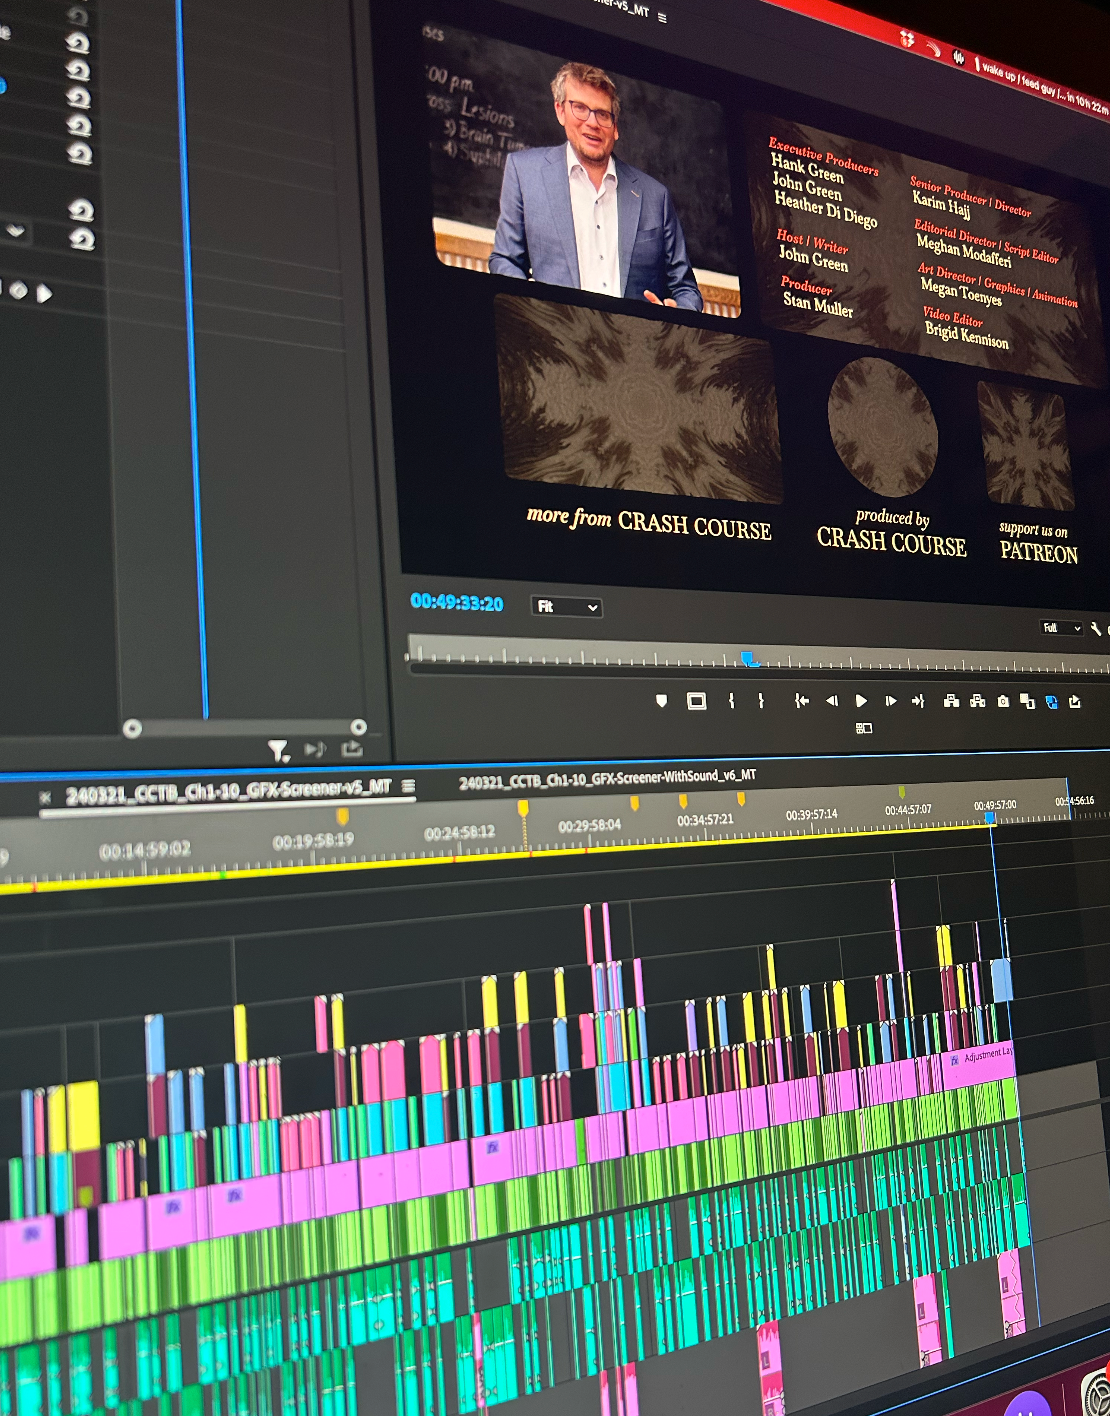
Task: Open the Full playback resolution dropdown
Action: [1062, 628]
